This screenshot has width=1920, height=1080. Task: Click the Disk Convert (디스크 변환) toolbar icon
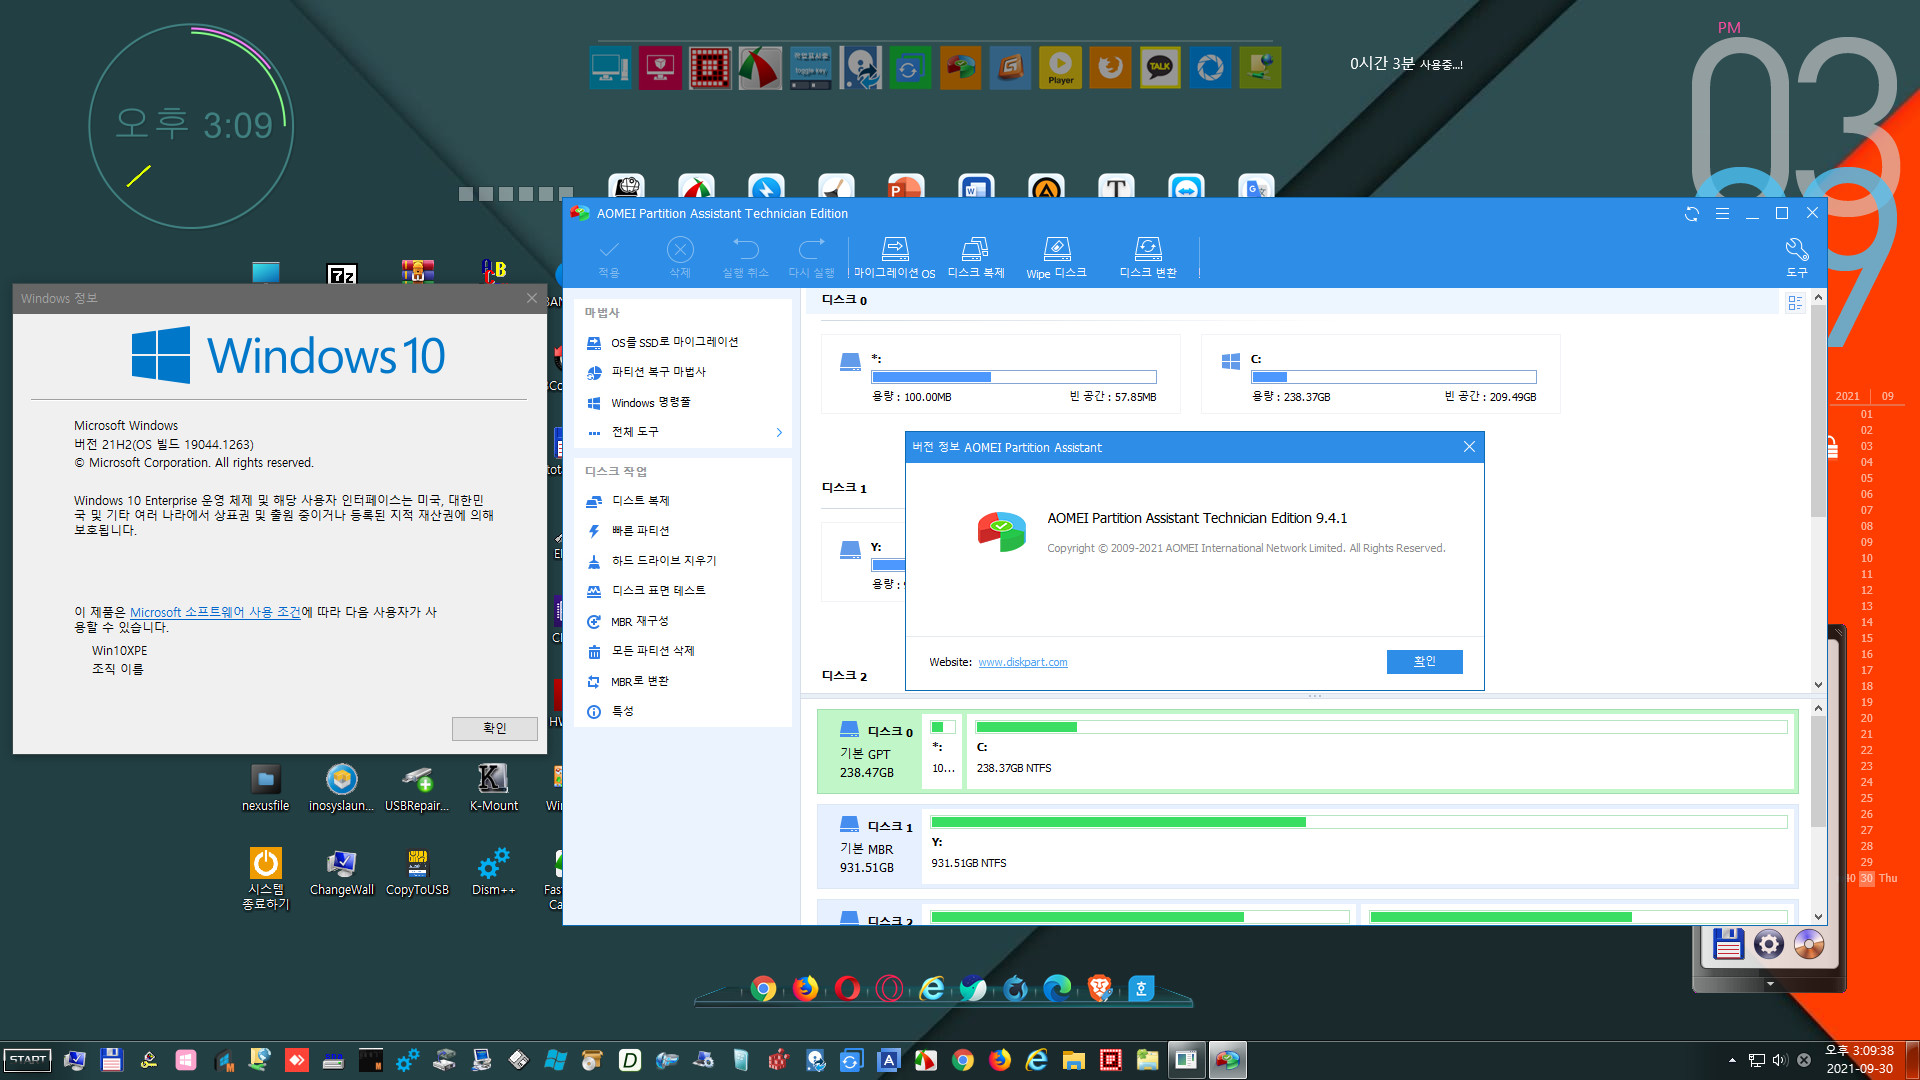[1147, 258]
